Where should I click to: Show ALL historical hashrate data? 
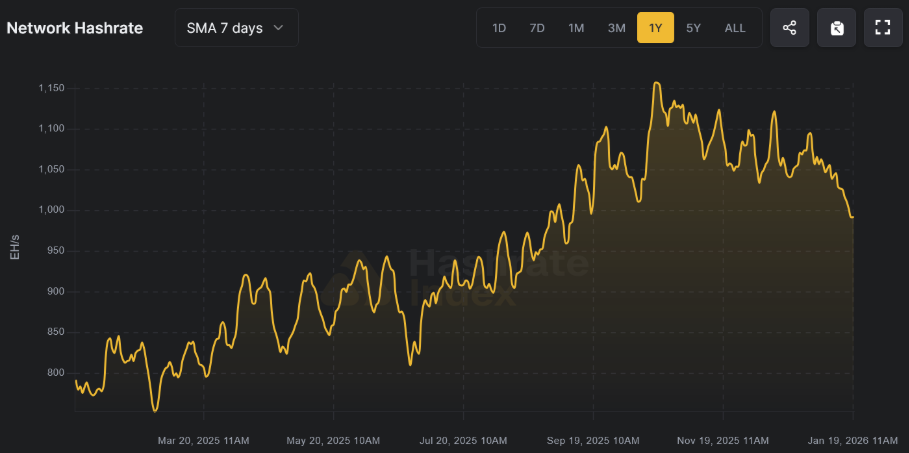tap(734, 28)
